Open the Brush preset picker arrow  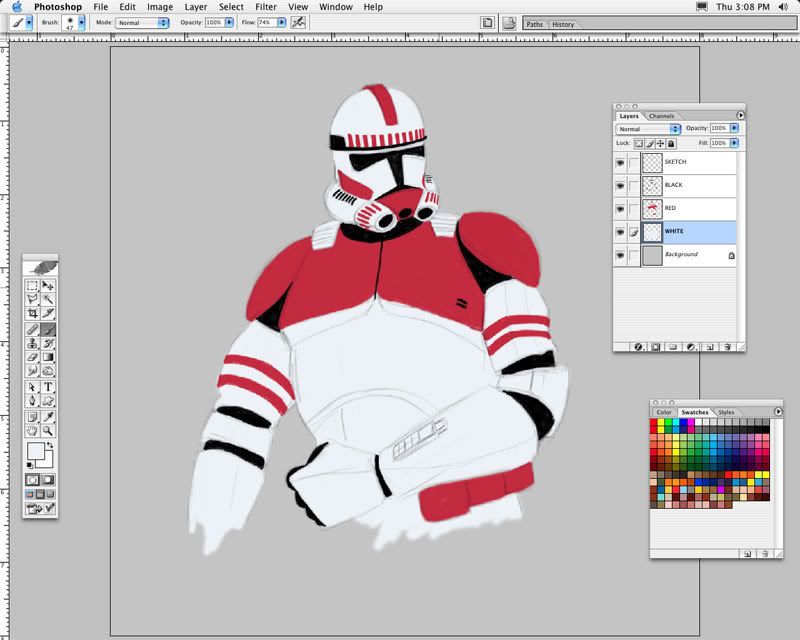82,23
